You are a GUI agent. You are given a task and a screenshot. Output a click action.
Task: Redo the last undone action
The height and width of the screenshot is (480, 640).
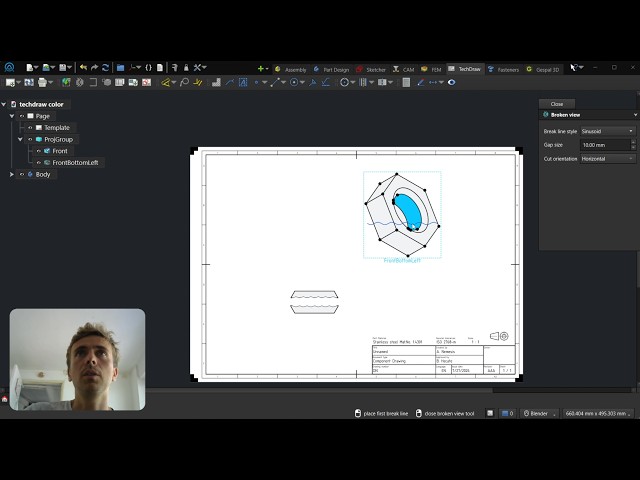click(x=95, y=68)
